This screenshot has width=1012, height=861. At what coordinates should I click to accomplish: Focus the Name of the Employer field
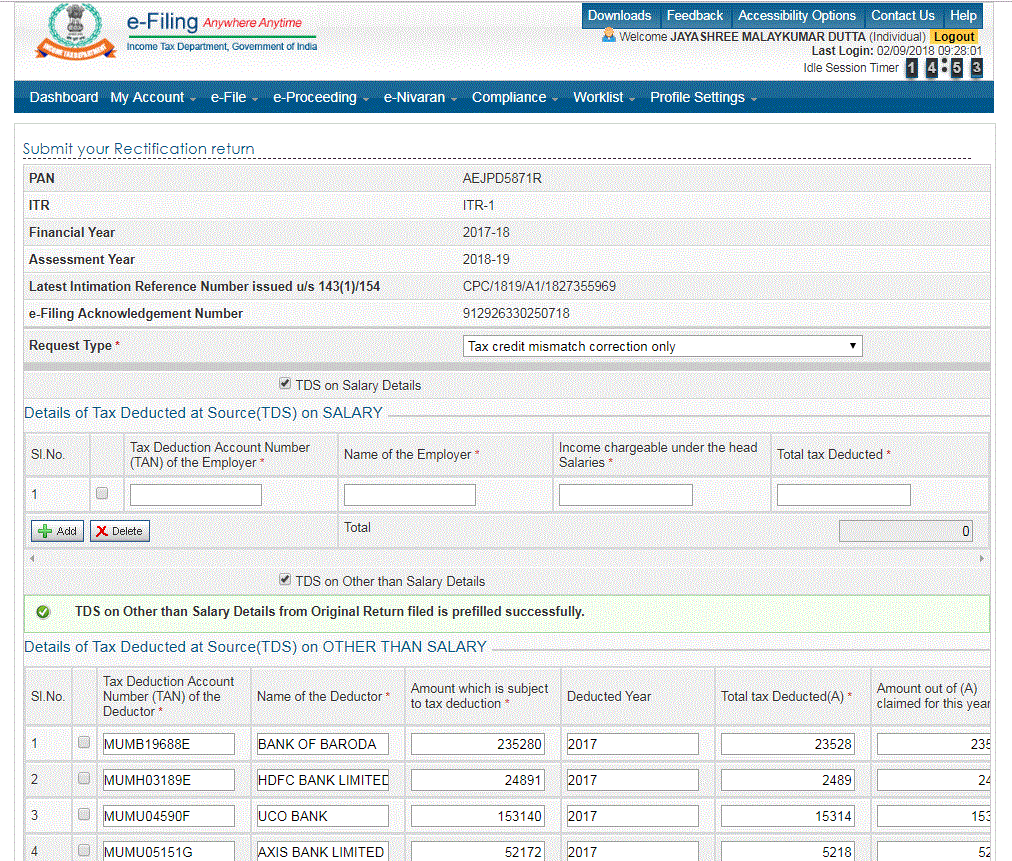coord(410,495)
